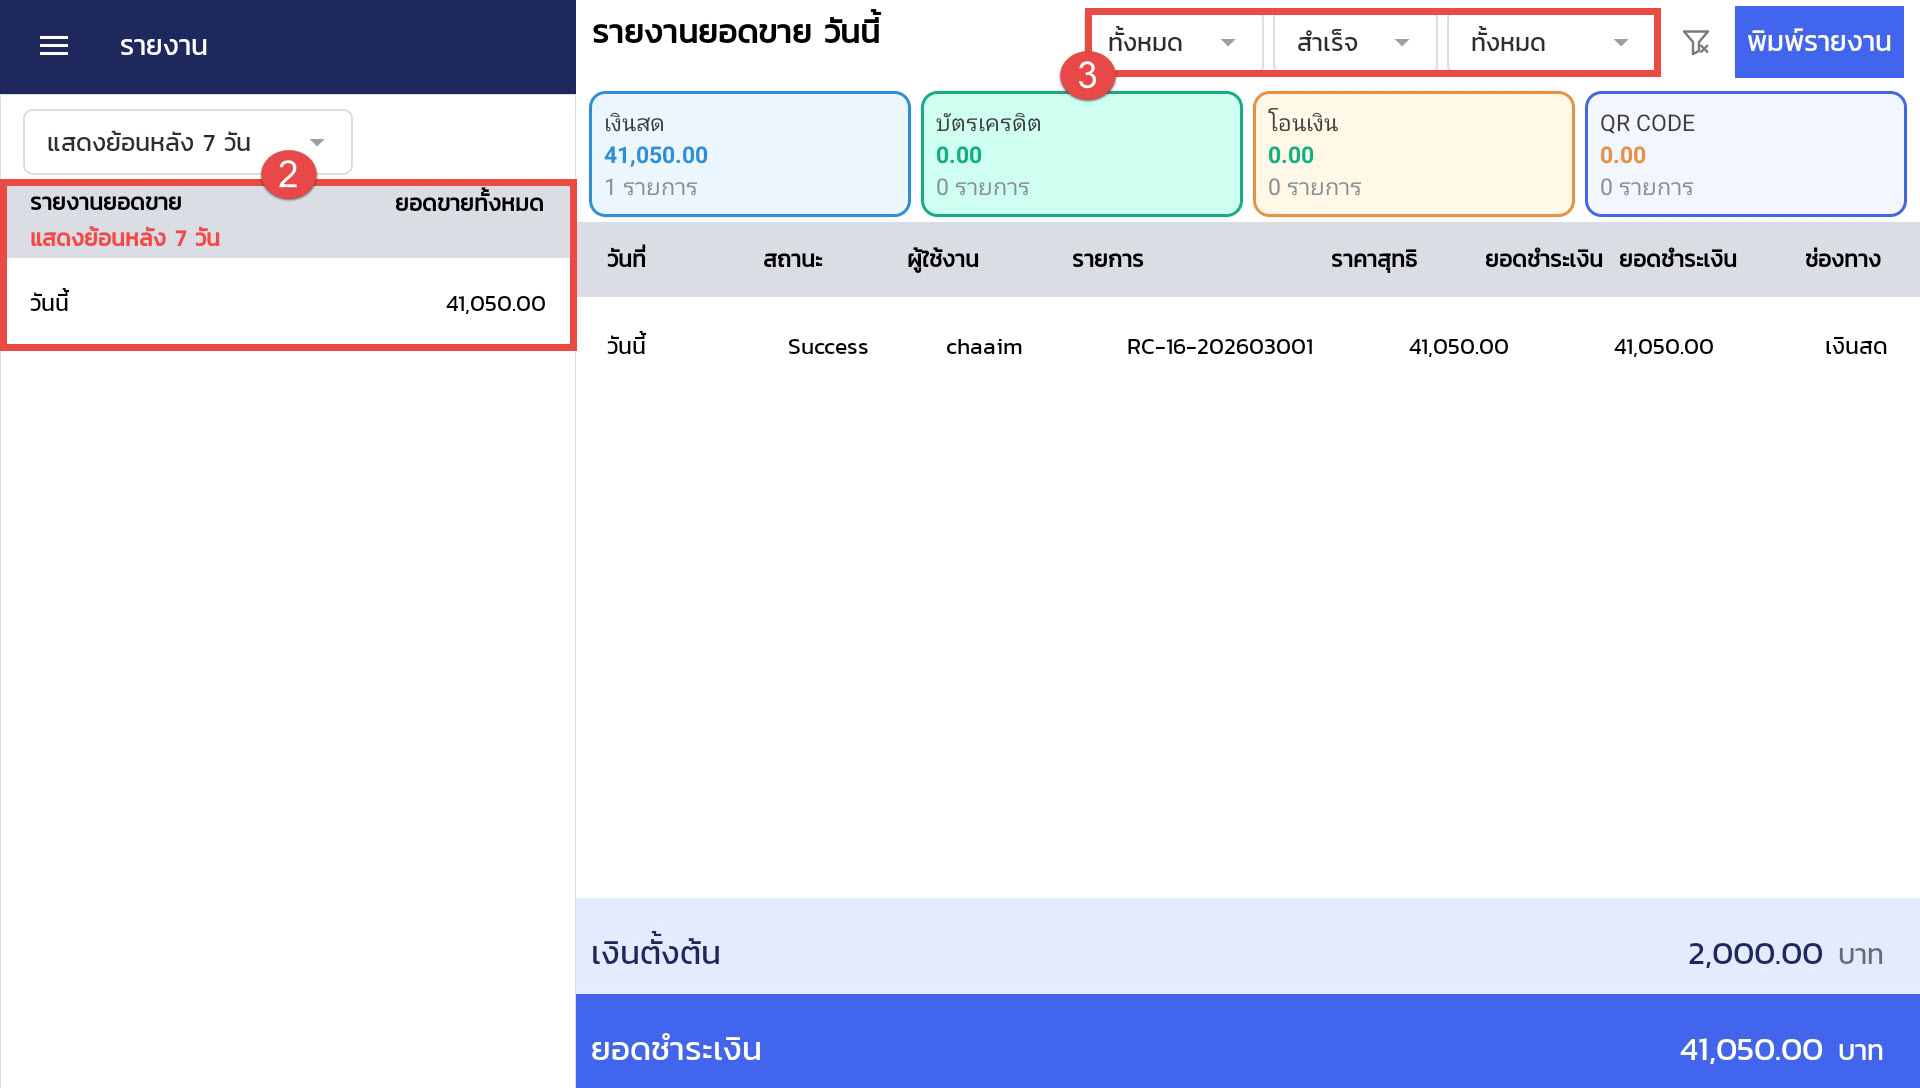Click the ช่องทาง column header

coord(1842,260)
